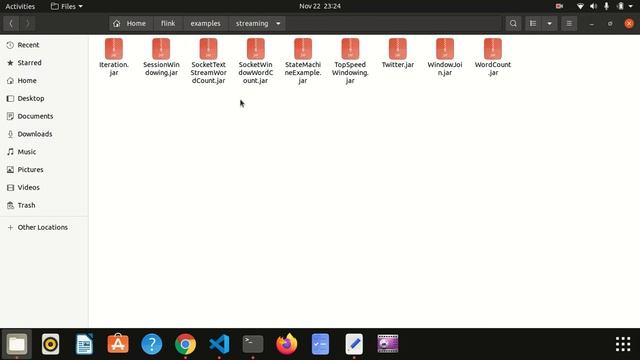Open the search tool in Files
The image size is (640, 360).
[x=513, y=24]
